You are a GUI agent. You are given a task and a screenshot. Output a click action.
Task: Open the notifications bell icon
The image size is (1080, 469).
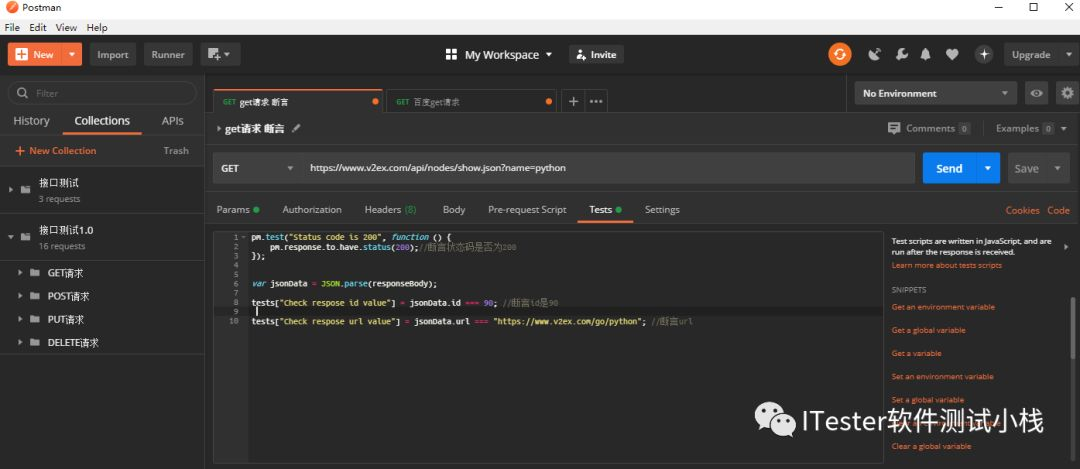tap(926, 54)
